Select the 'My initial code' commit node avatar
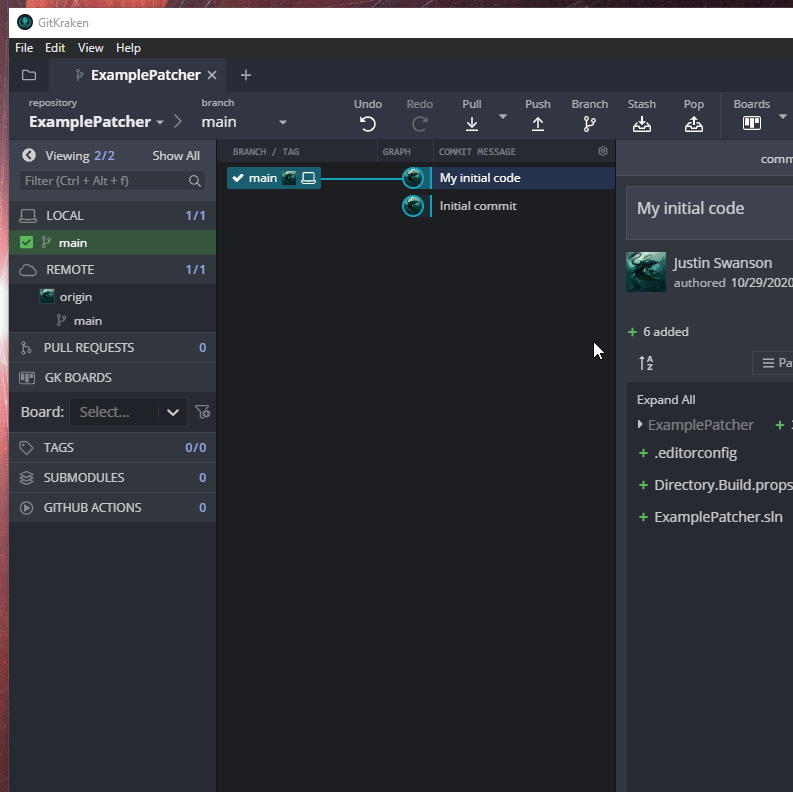Screen dimensions: 793x792 (413, 178)
